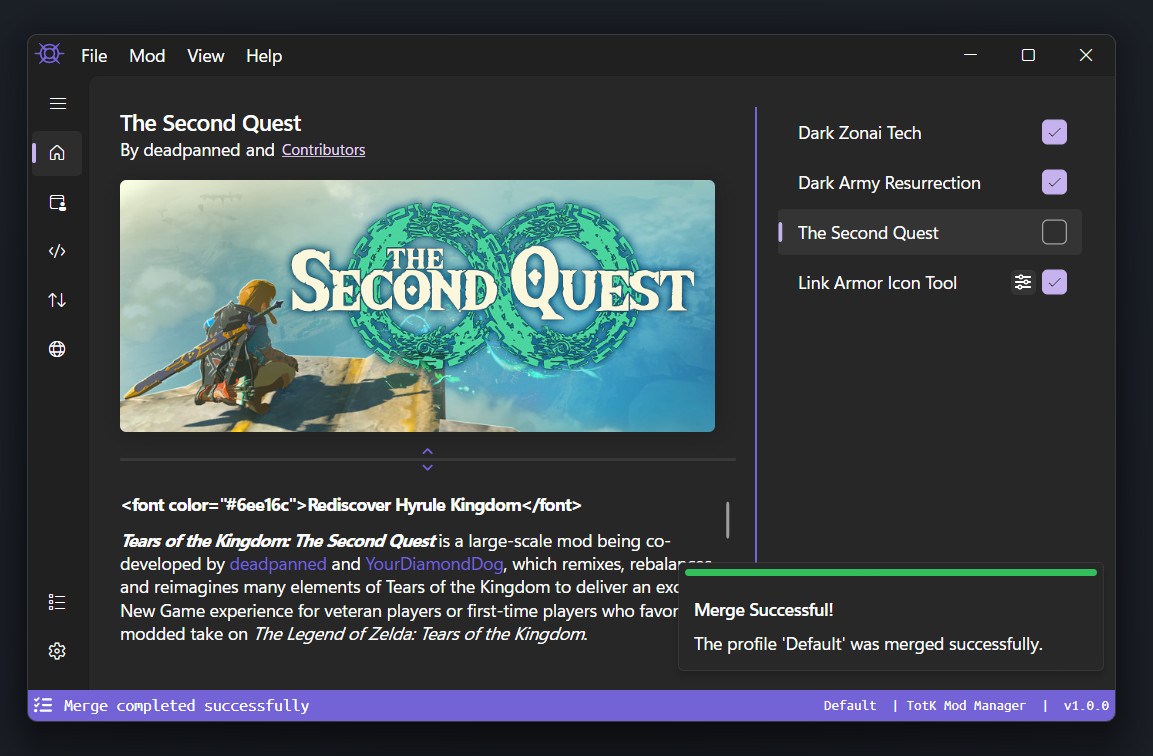
Task: Open the Mod menu
Action: tap(146, 56)
